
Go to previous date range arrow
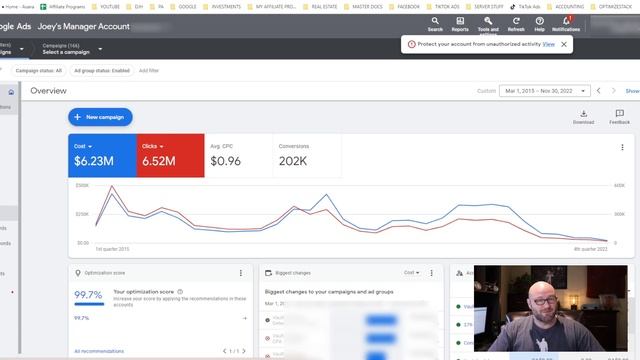pyautogui.click(x=598, y=91)
